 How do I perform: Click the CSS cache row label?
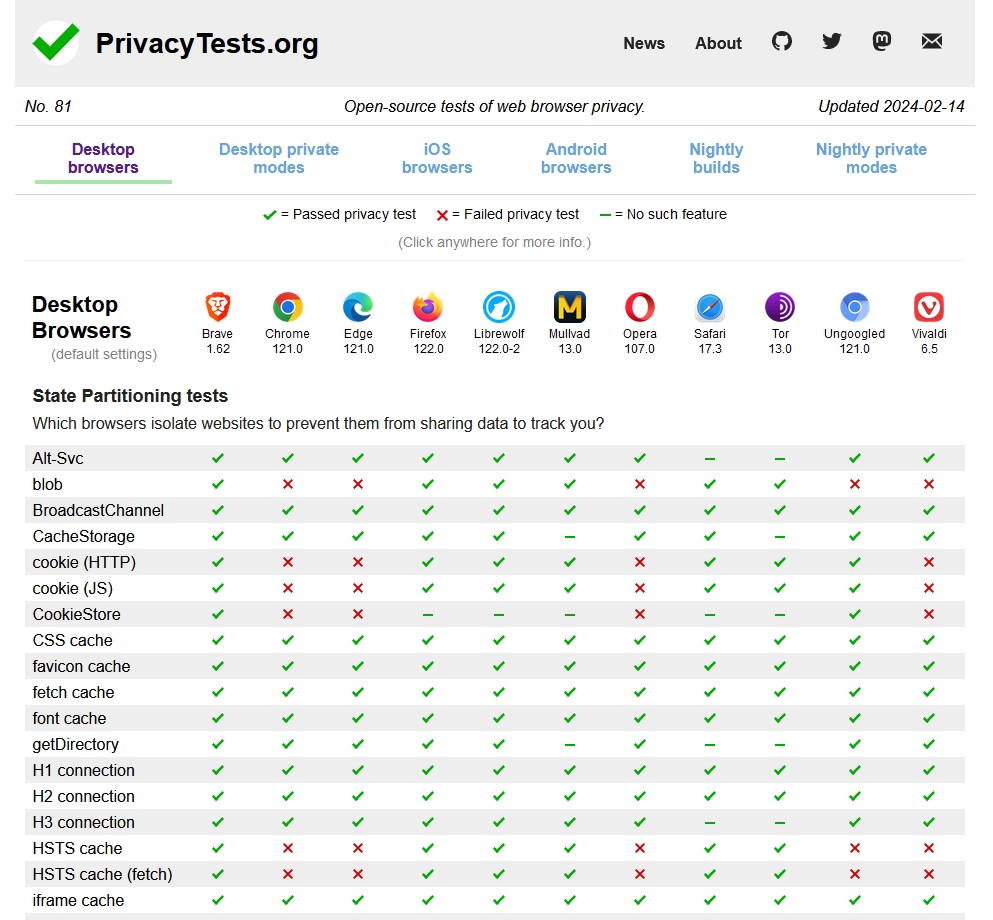click(73, 640)
